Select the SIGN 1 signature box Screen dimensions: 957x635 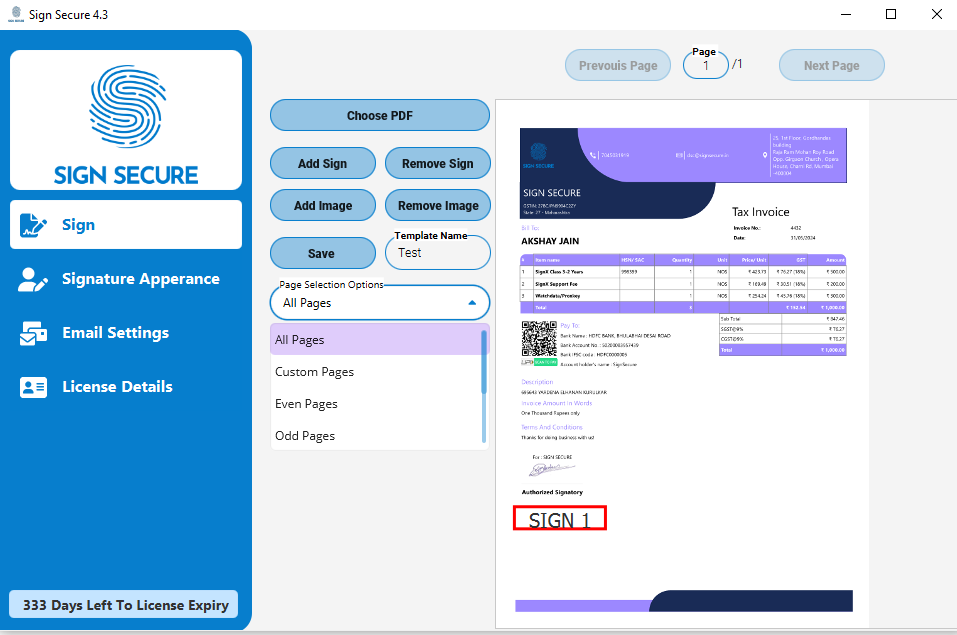click(560, 518)
